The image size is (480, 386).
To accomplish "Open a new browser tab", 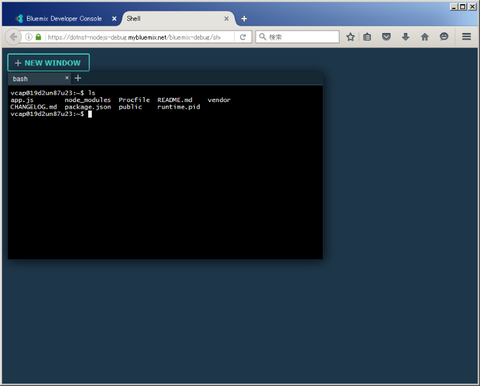I will [244, 19].
